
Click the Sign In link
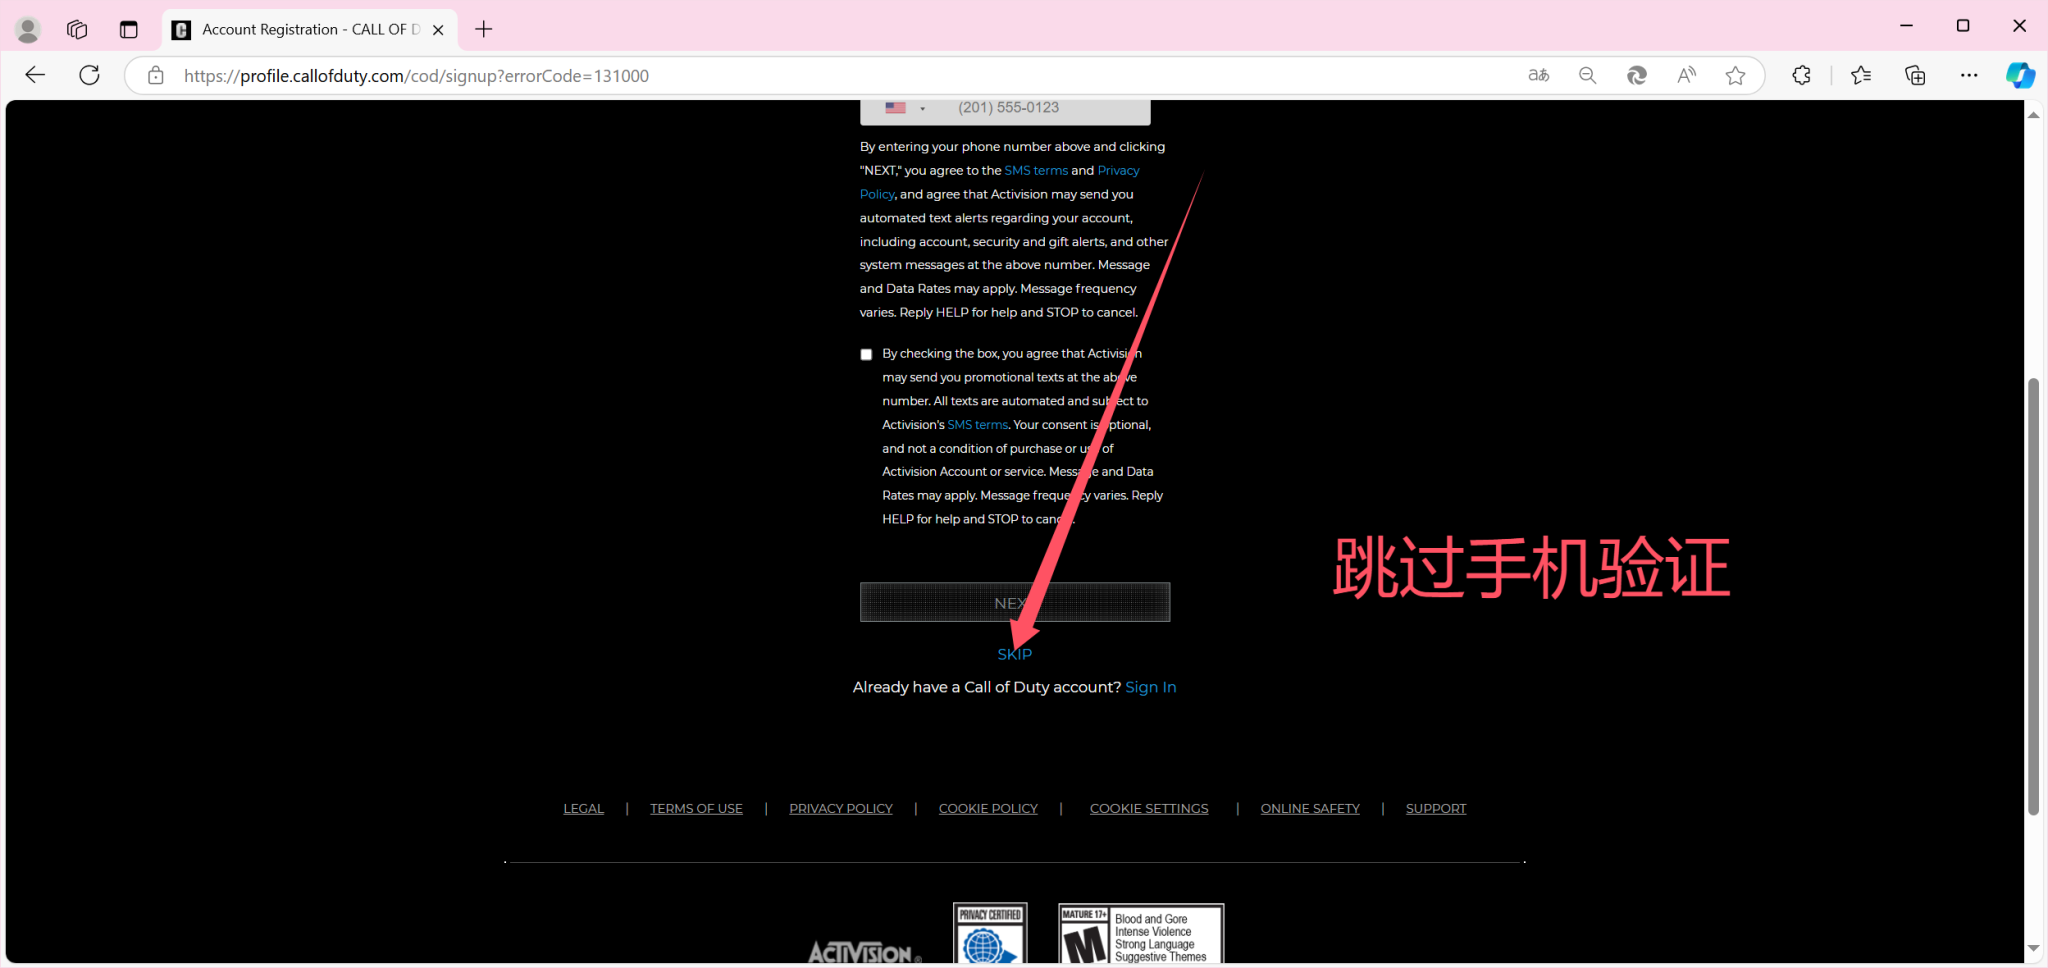[x=1150, y=687]
